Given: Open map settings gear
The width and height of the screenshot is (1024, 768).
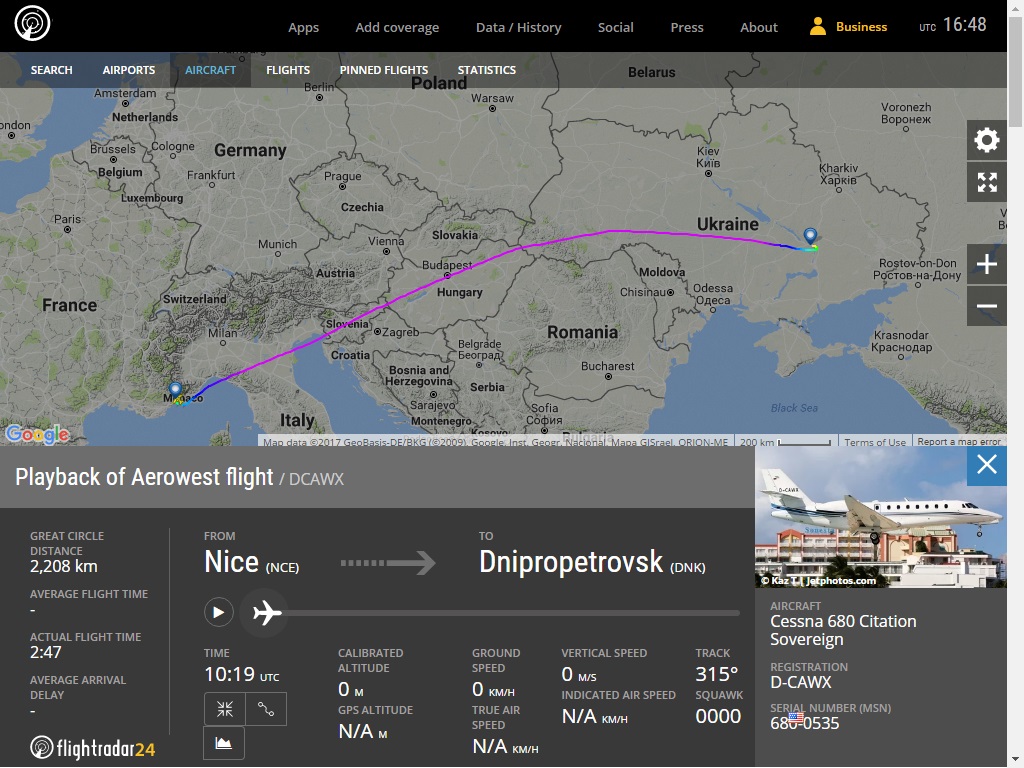Looking at the screenshot, I should click(986, 140).
